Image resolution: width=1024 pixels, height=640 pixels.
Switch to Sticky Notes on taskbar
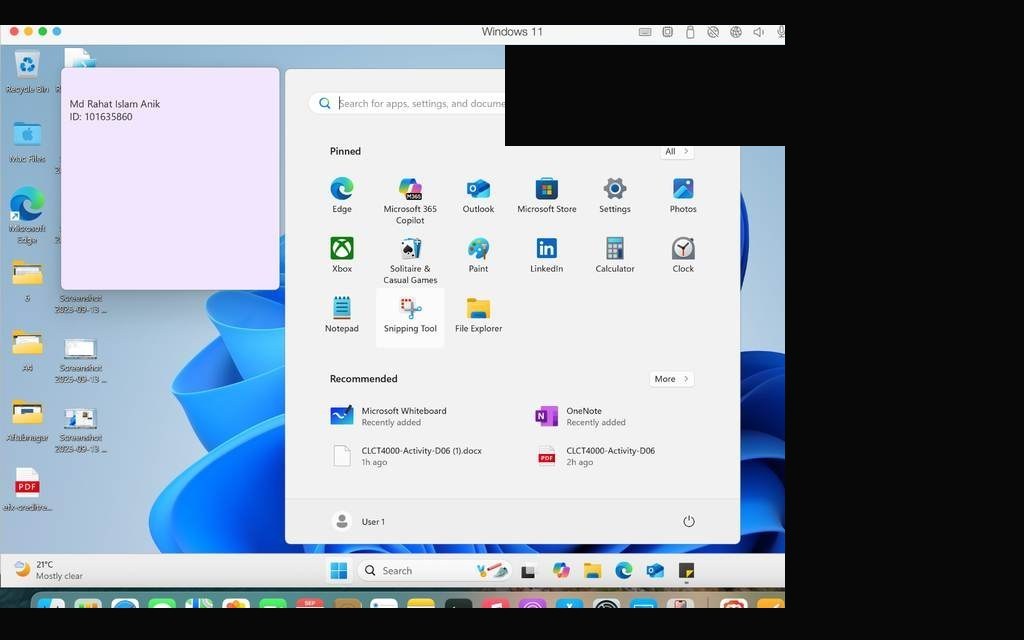click(686, 571)
